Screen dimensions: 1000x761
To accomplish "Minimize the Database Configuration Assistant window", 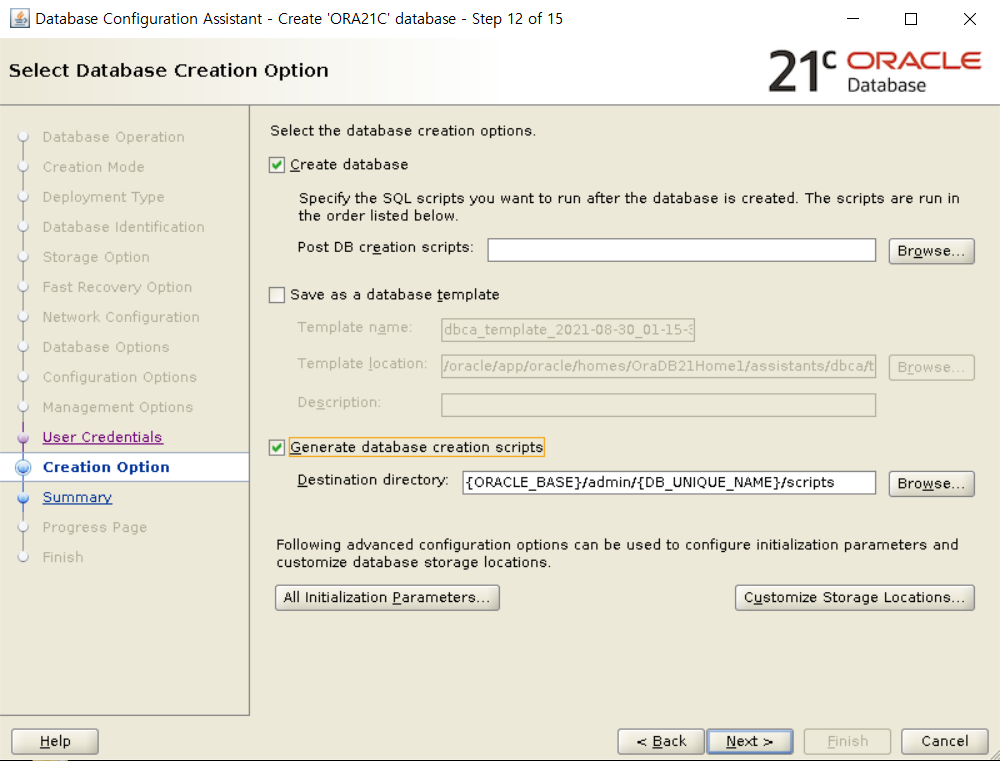I will [x=853, y=18].
